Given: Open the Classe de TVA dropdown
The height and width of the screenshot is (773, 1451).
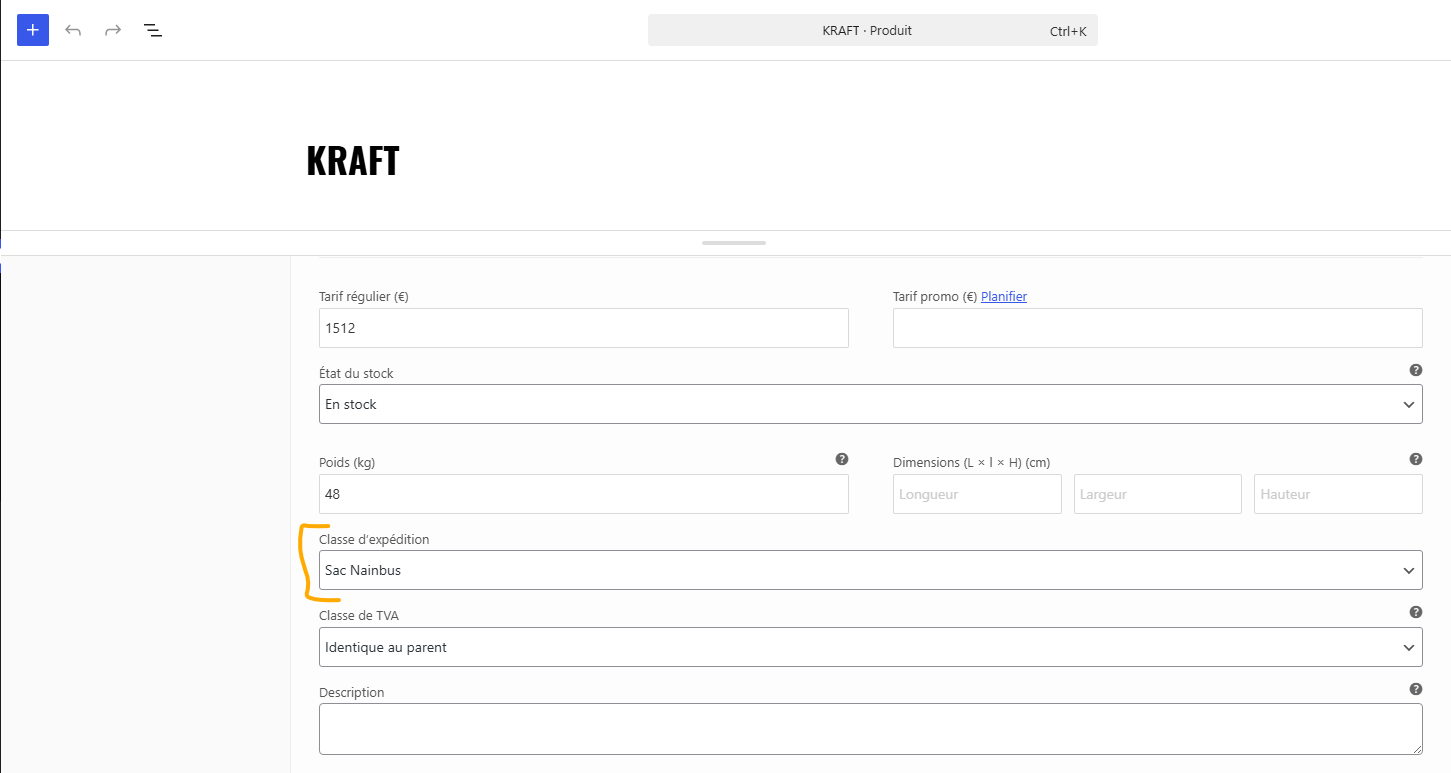Looking at the screenshot, I should pyautogui.click(x=870, y=647).
